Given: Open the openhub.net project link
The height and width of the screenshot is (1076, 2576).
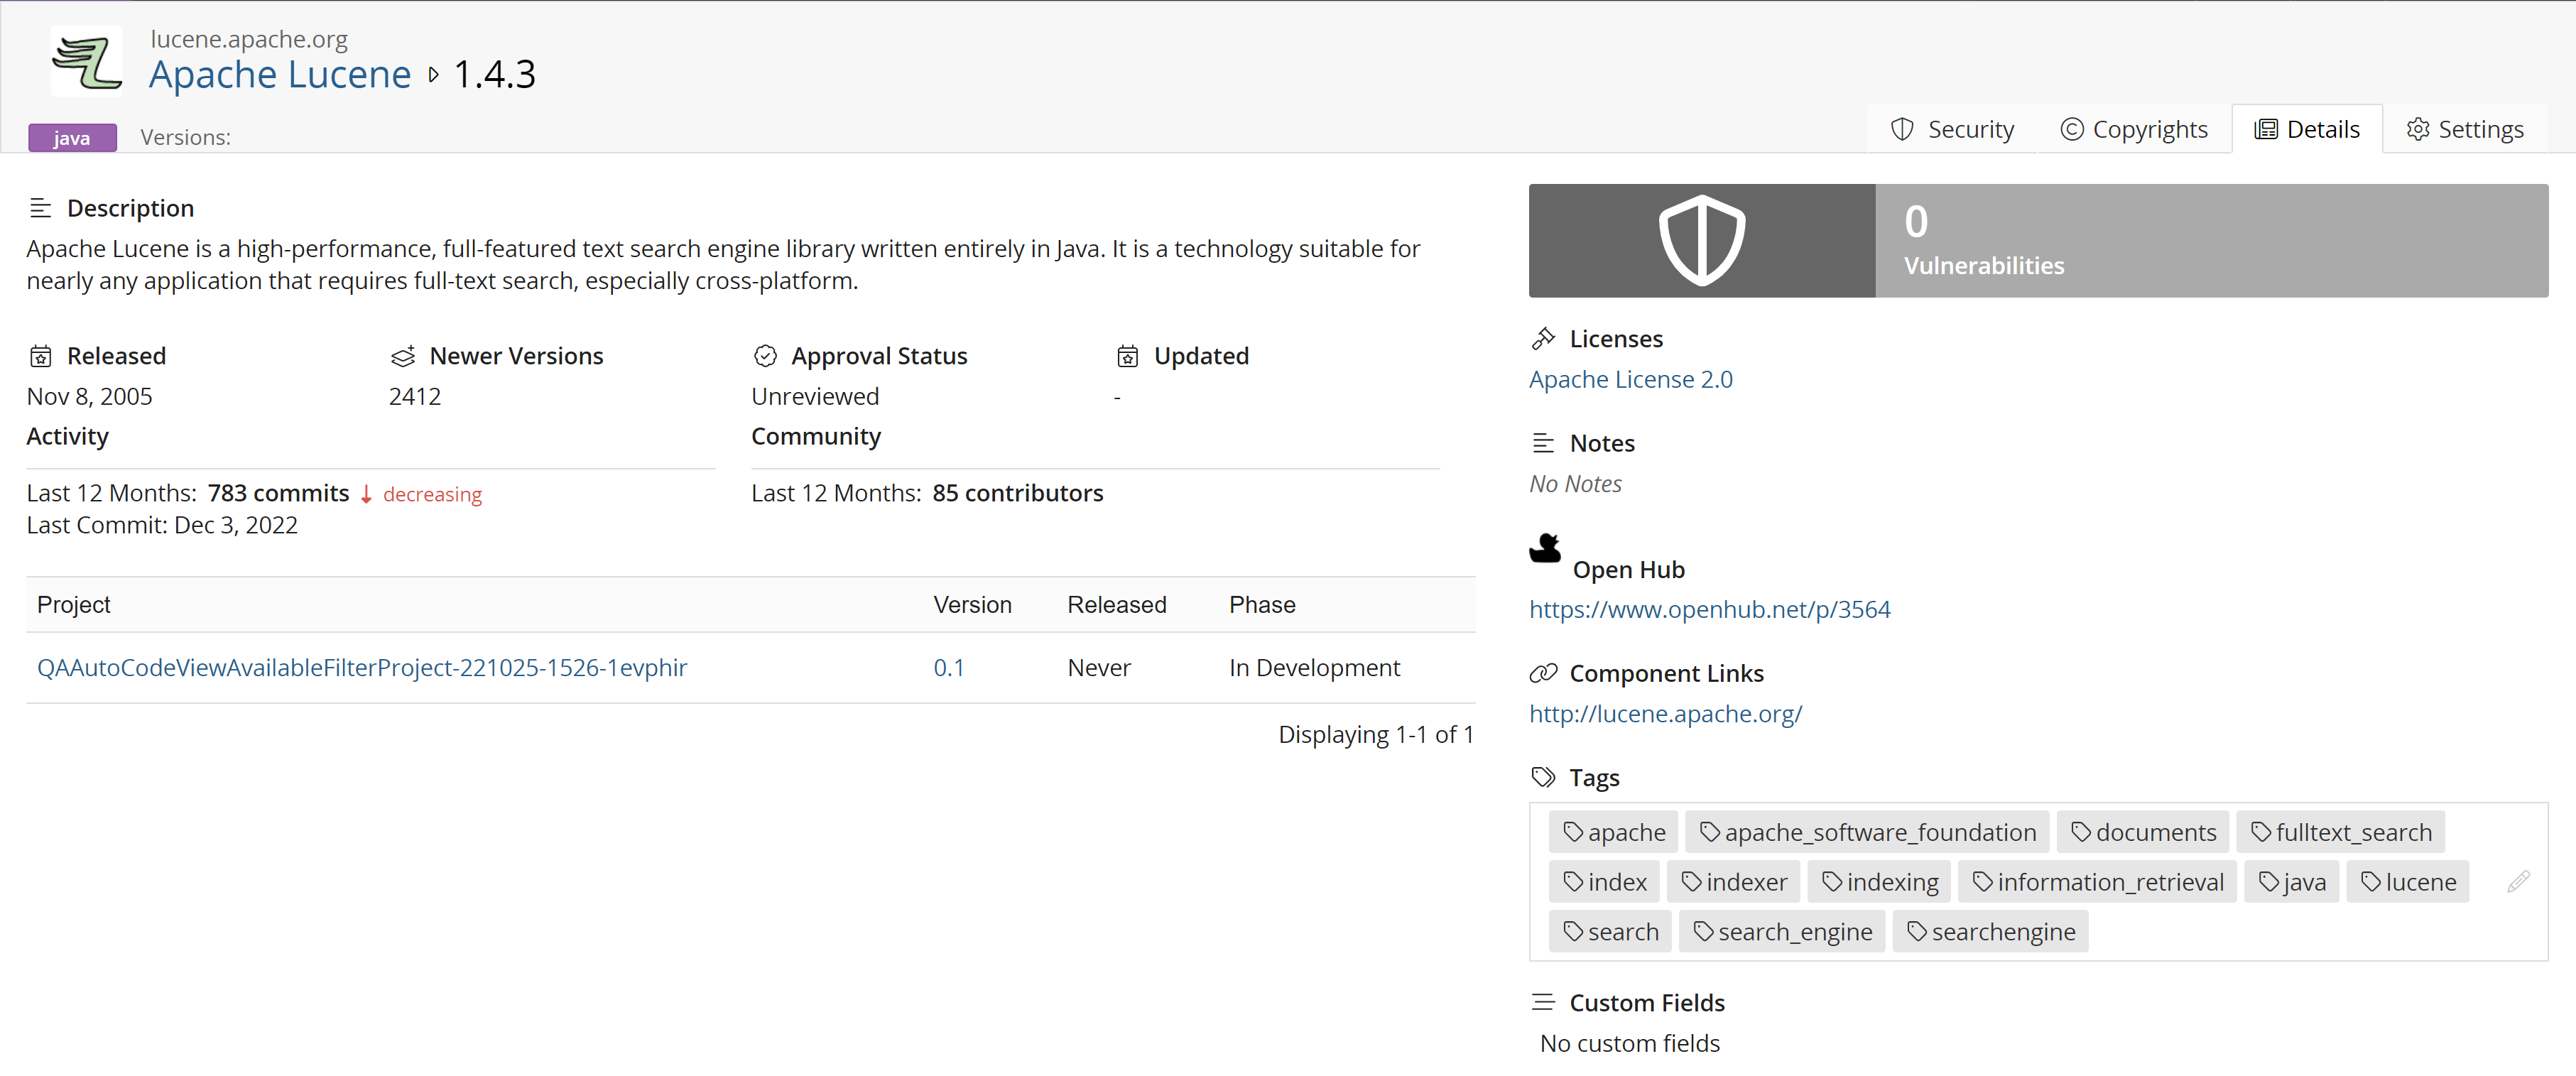Looking at the screenshot, I should [1709, 608].
